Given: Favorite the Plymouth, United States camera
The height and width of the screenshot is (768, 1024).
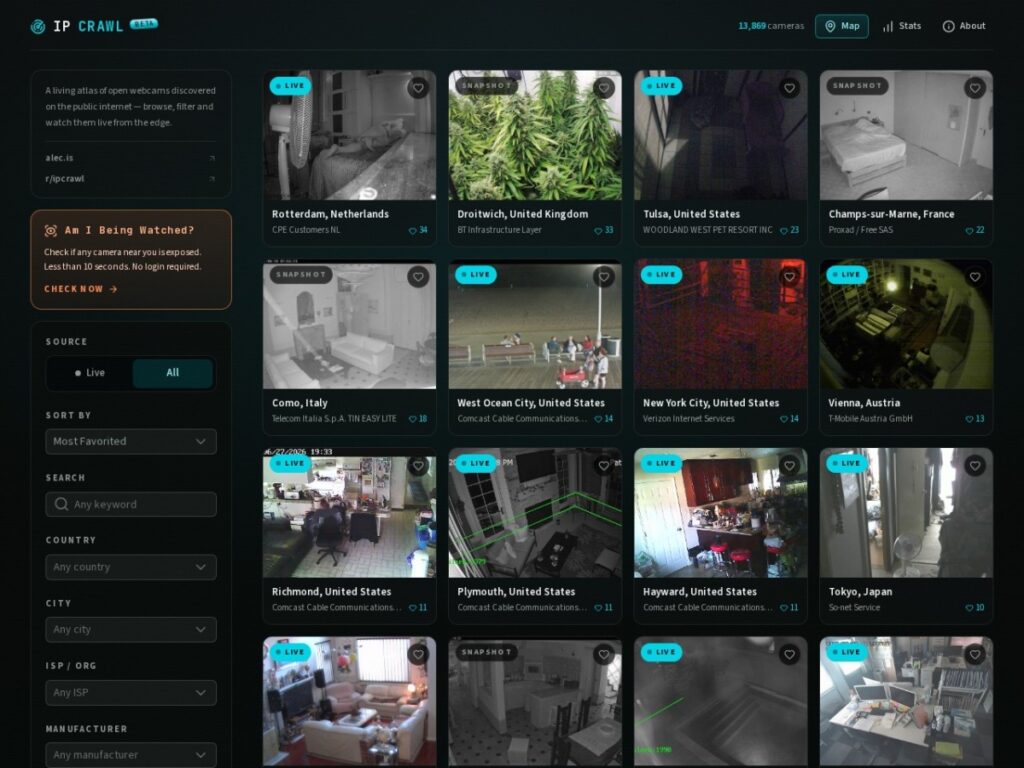Looking at the screenshot, I should (603, 466).
